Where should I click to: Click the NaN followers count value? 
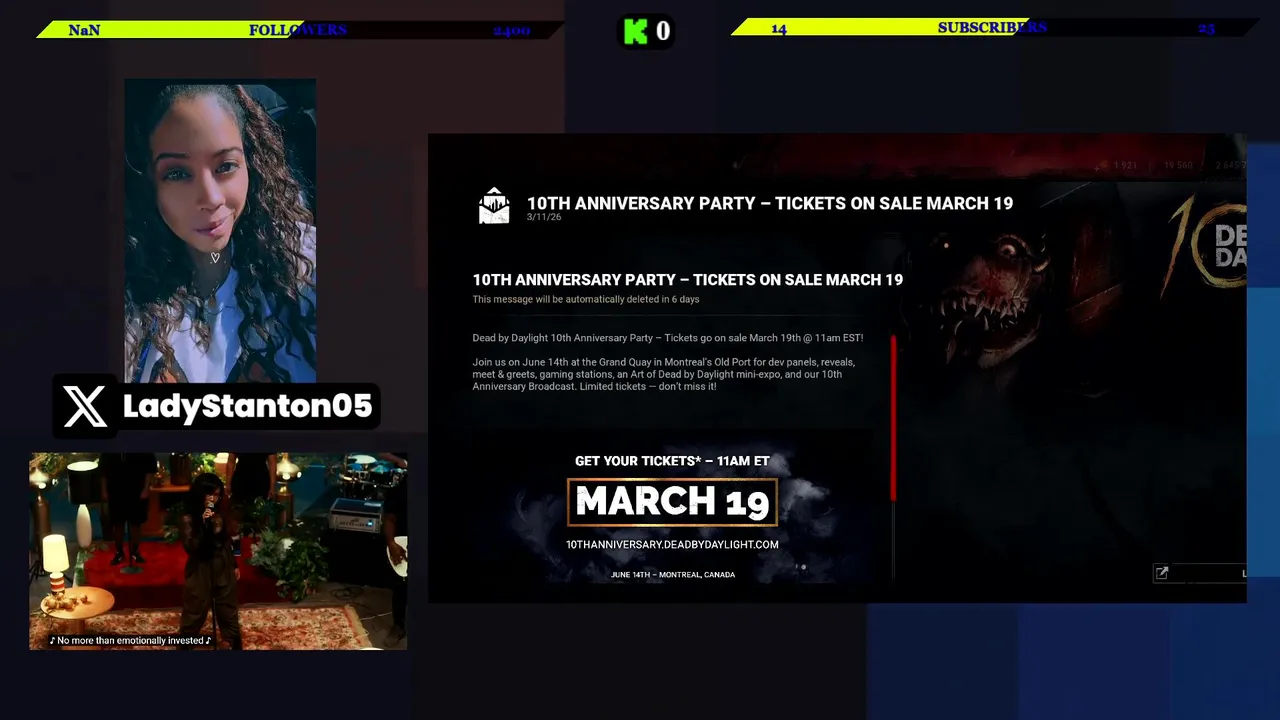point(84,30)
